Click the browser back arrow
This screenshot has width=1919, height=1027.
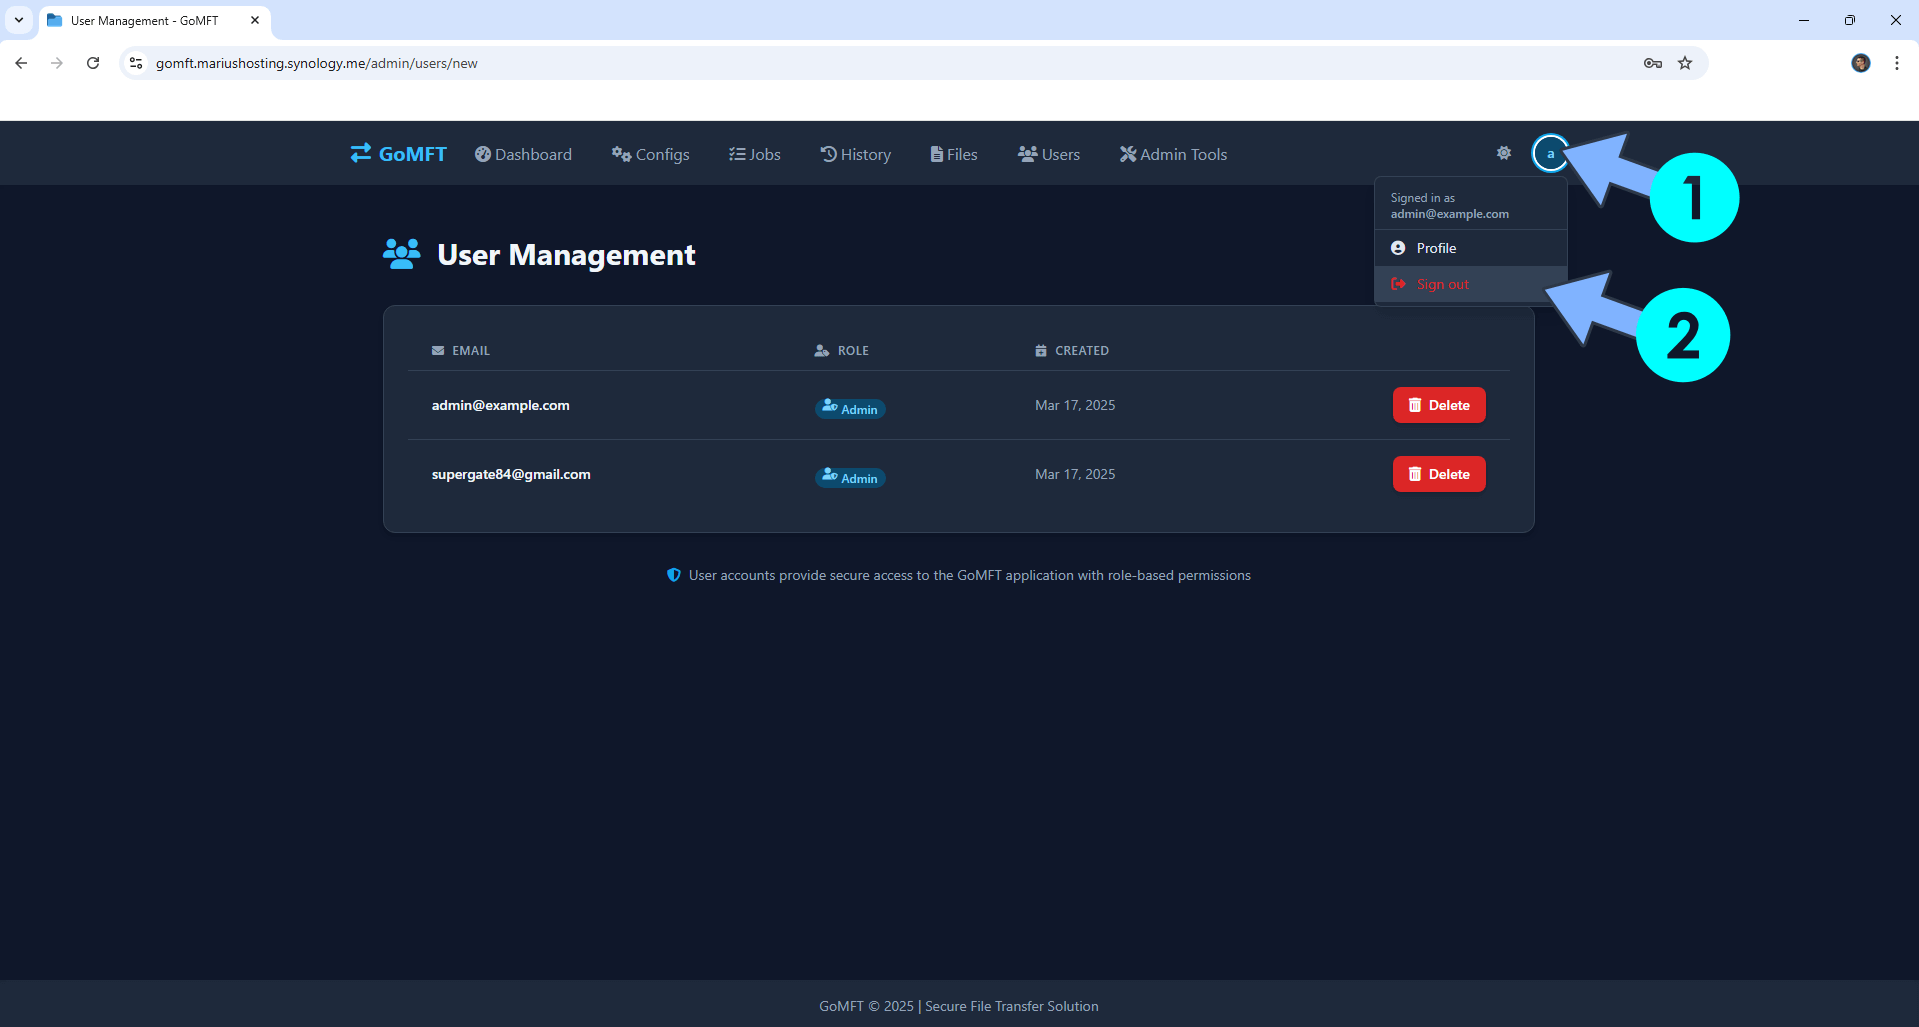(21, 63)
